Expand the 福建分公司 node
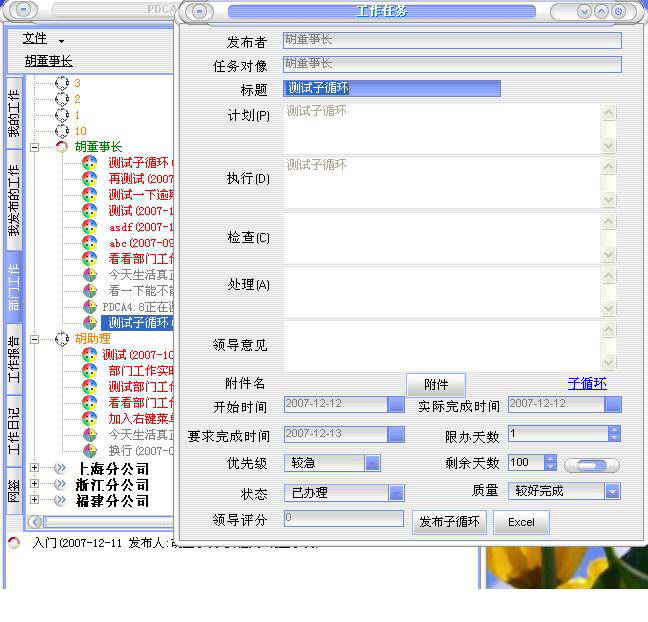The width and height of the screenshot is (648, 622). point(35,500)
